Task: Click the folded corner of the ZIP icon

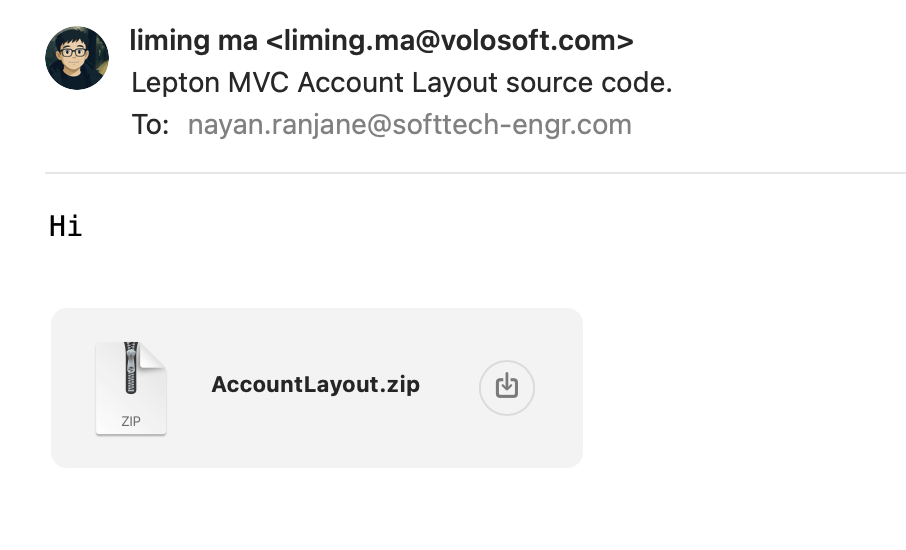Action: (x=154, y=354)
